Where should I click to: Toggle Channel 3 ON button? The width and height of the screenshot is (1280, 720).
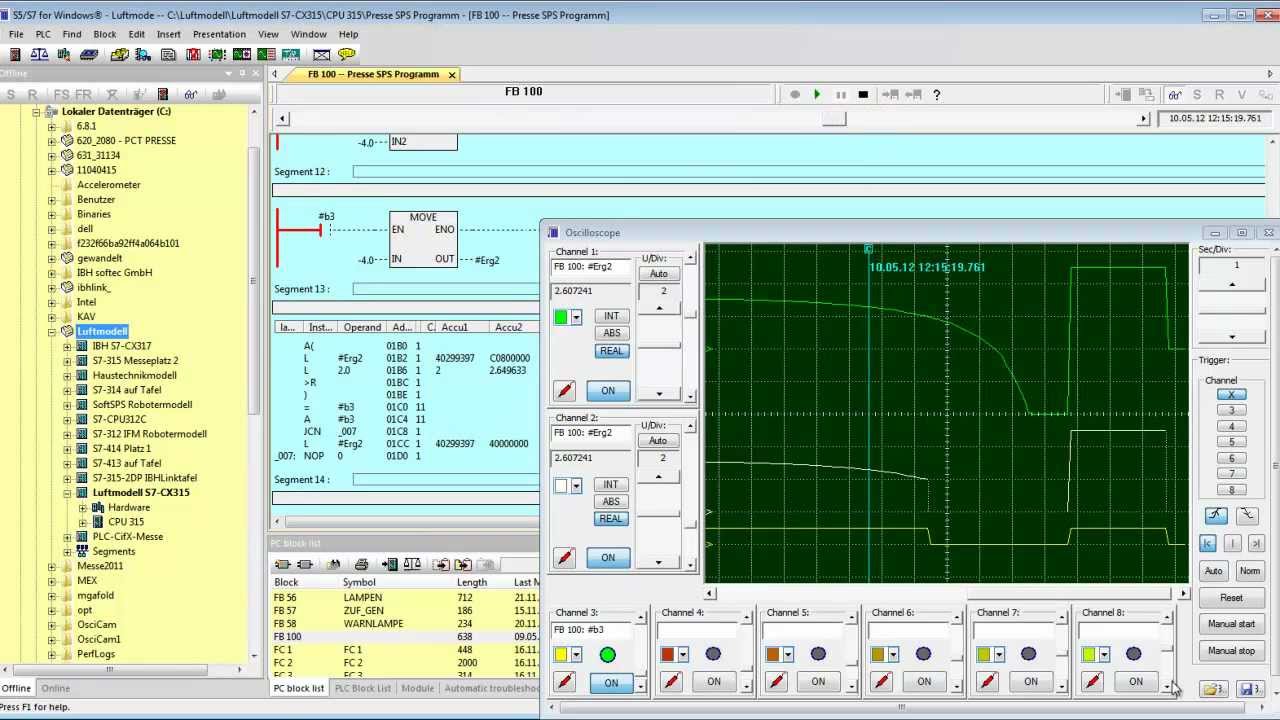tap(611, 683)
